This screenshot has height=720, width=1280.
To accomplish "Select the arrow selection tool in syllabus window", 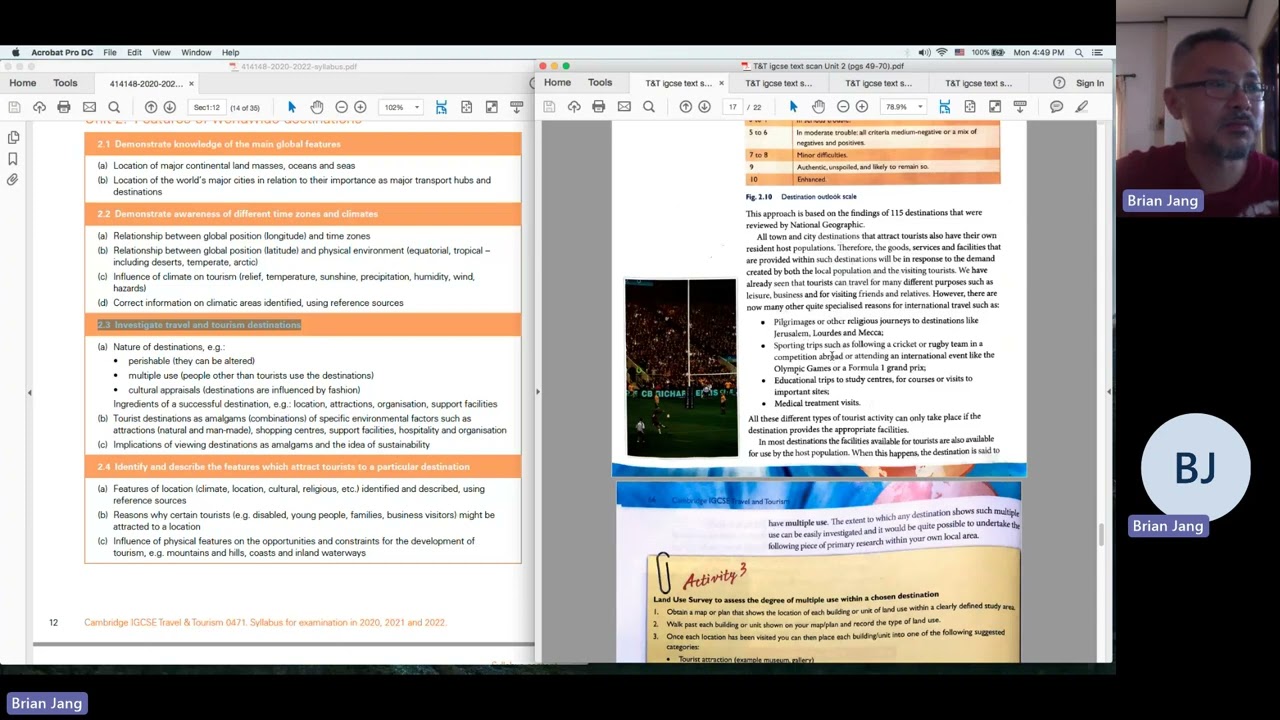I will 292,107.
